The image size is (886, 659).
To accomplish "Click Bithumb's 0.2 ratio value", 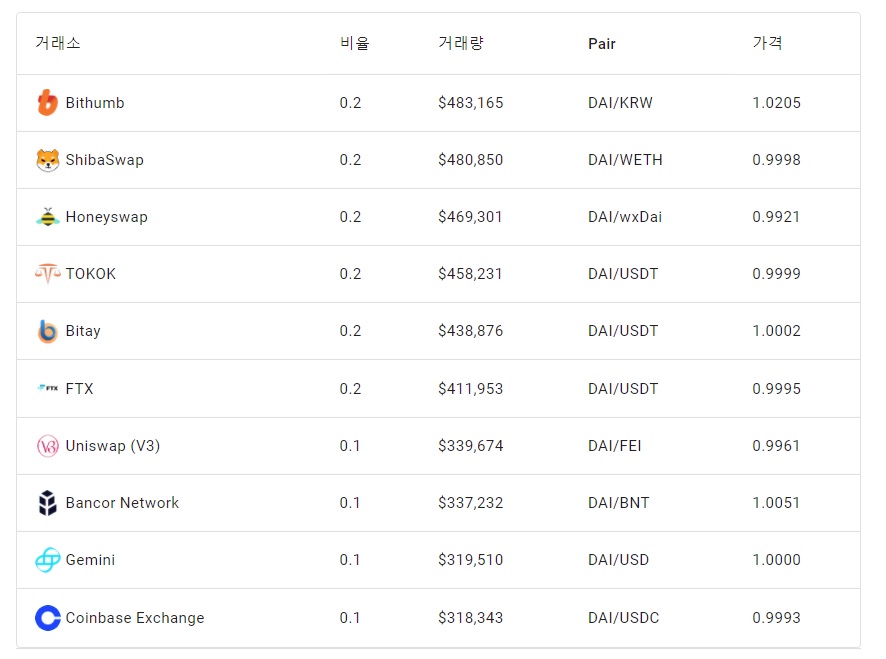I will (x=350, y=103).
